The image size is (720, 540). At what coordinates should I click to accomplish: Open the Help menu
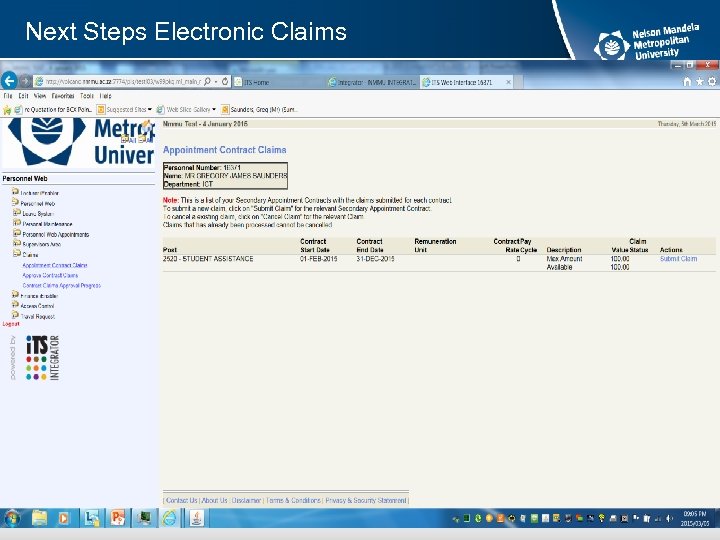click(x=106, y=96)
